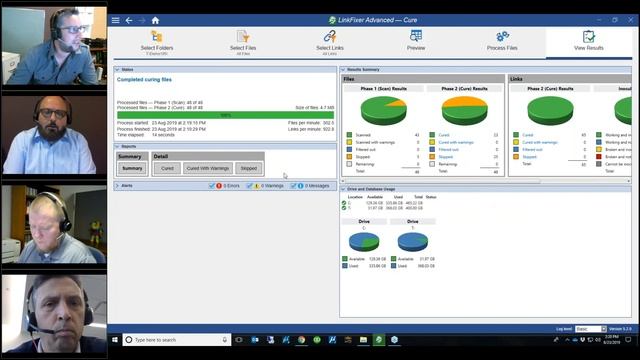The width and height of the screenshot is (640, 360).
Task: Click the blue Messages info icon
Action: coord(301,186)
